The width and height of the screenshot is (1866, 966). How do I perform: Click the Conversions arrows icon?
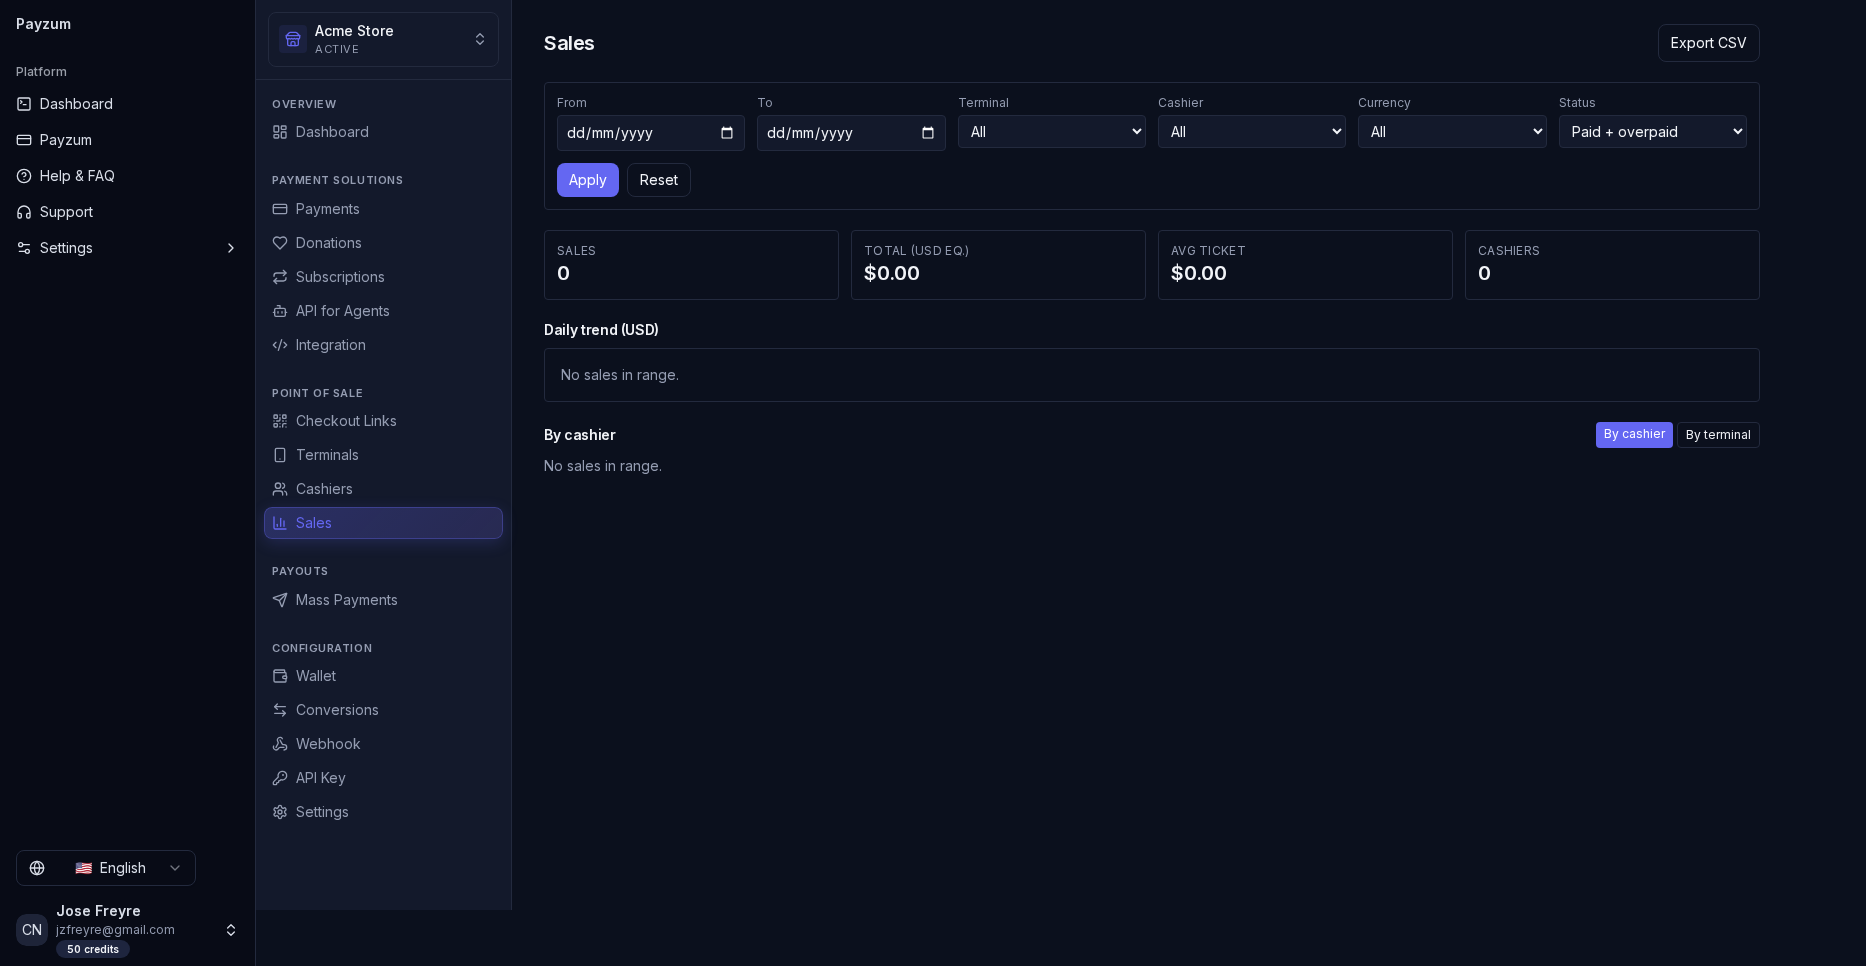coord(280,710)
